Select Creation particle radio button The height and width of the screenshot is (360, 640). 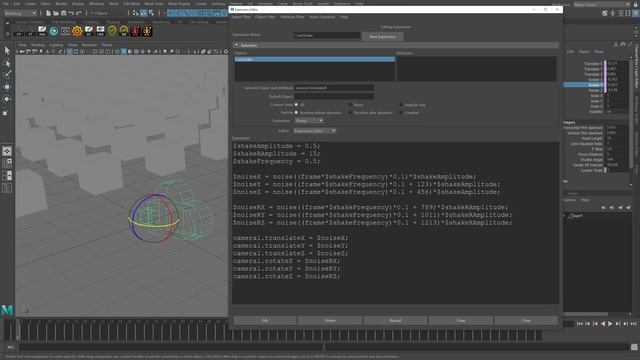pos(401,113)
